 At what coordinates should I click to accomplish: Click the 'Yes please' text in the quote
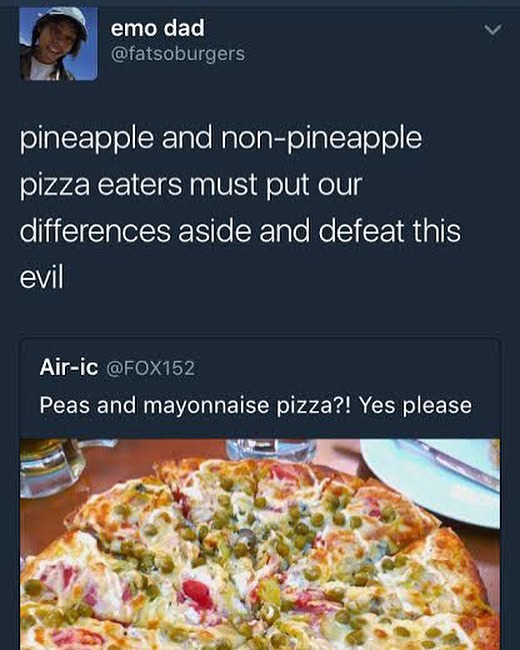point(415,405)
